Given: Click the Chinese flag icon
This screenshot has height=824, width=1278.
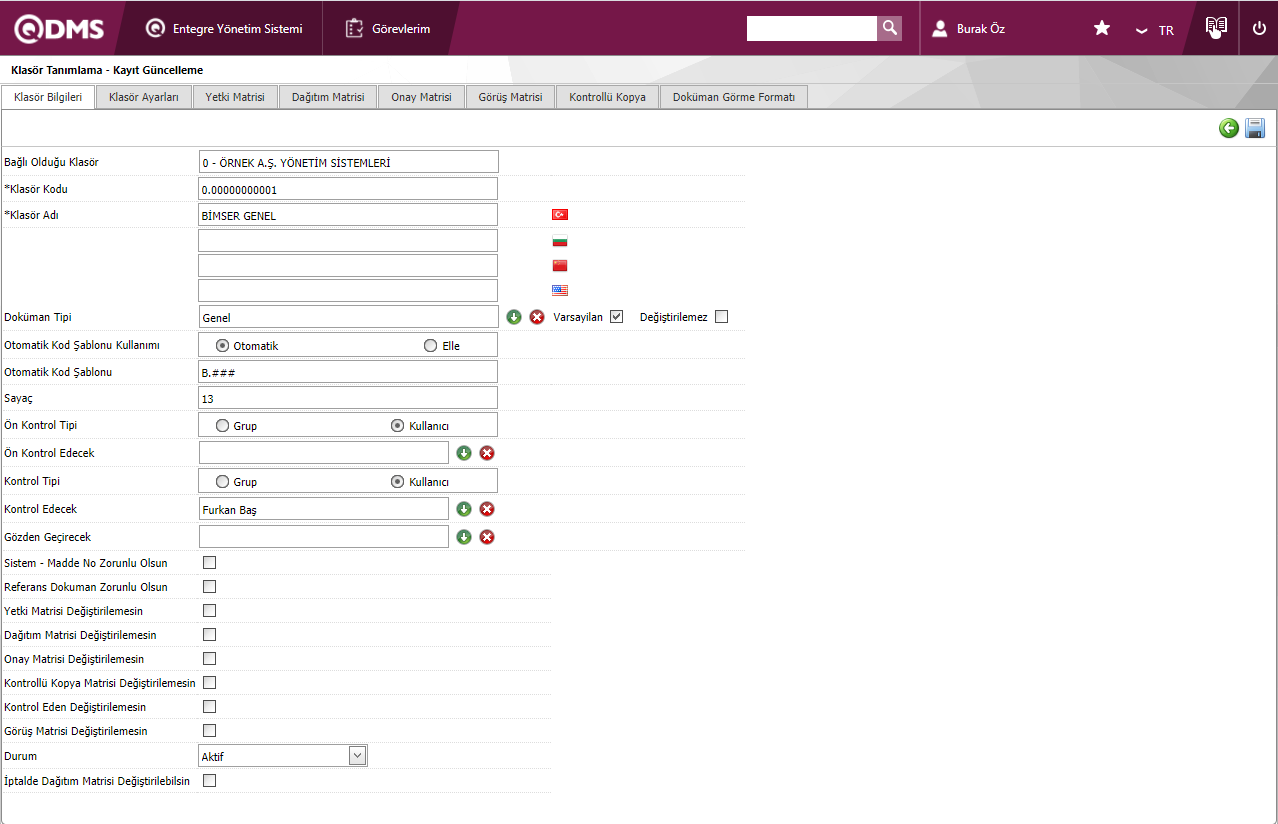Looking at the screenshot, I should pos(560,265).
